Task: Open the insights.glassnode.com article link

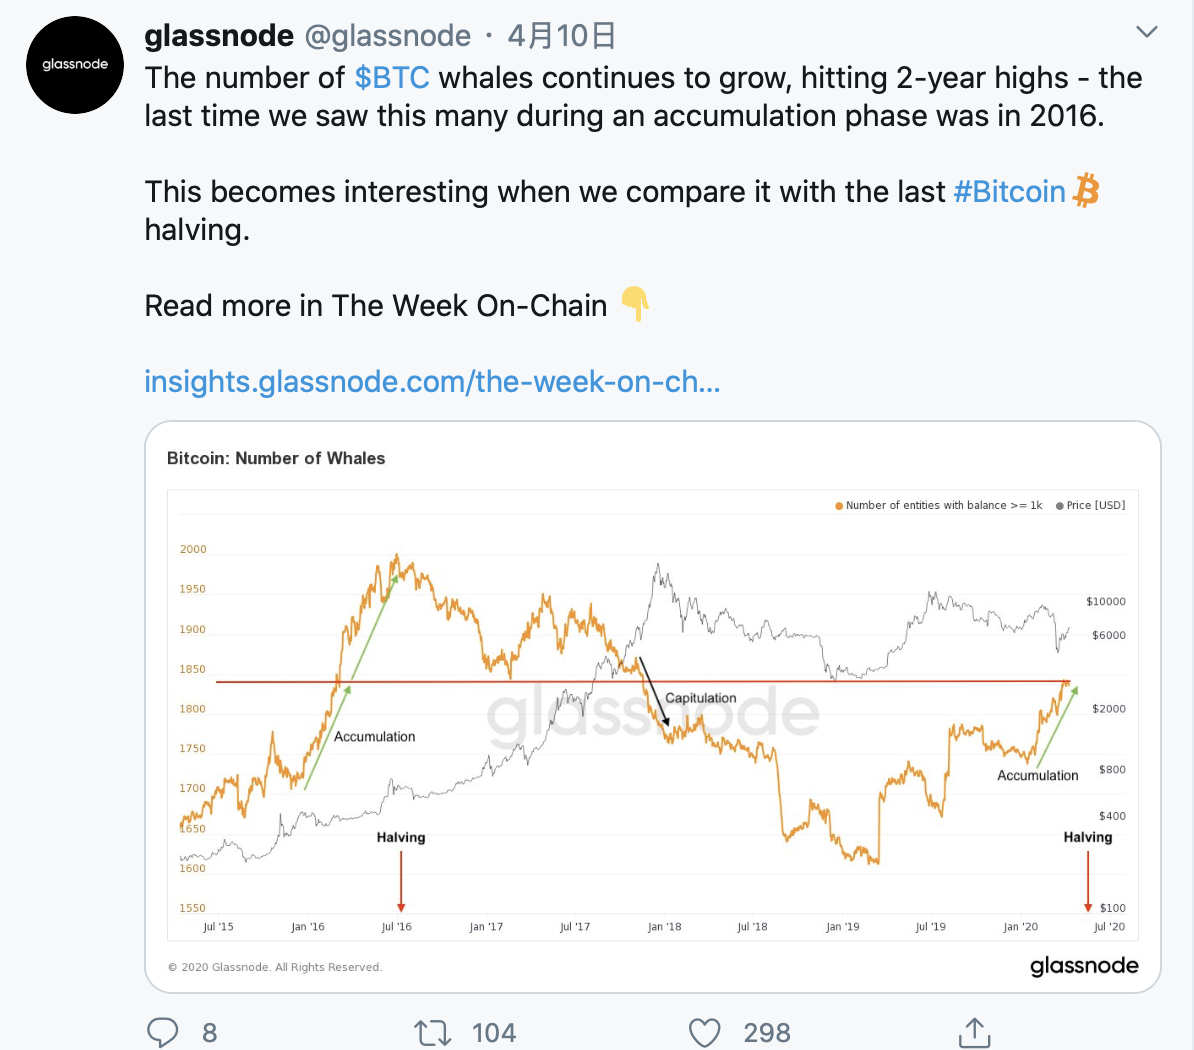Action: [432, 381]
